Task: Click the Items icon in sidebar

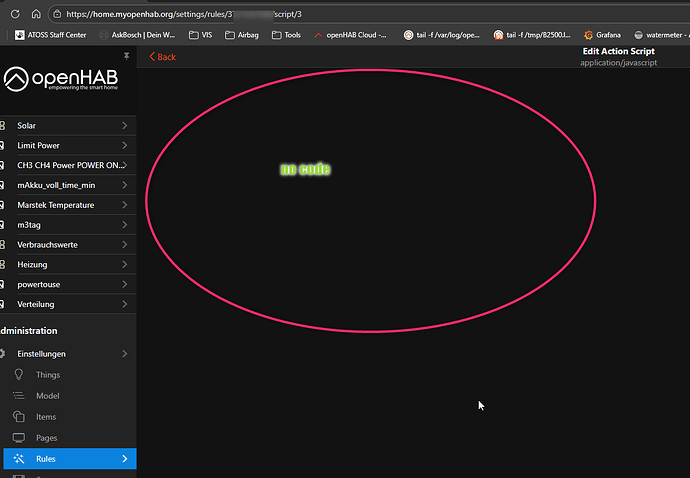Action: coord(18,417)
